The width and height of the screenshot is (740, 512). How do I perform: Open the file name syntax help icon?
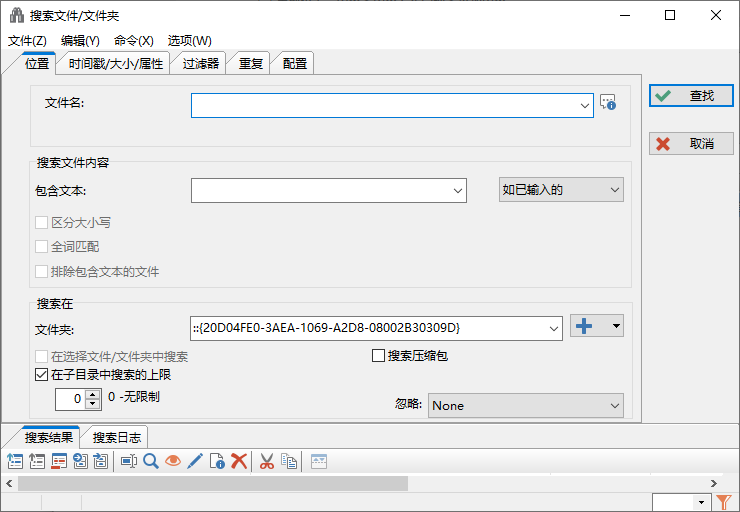[x=607, y=102]
